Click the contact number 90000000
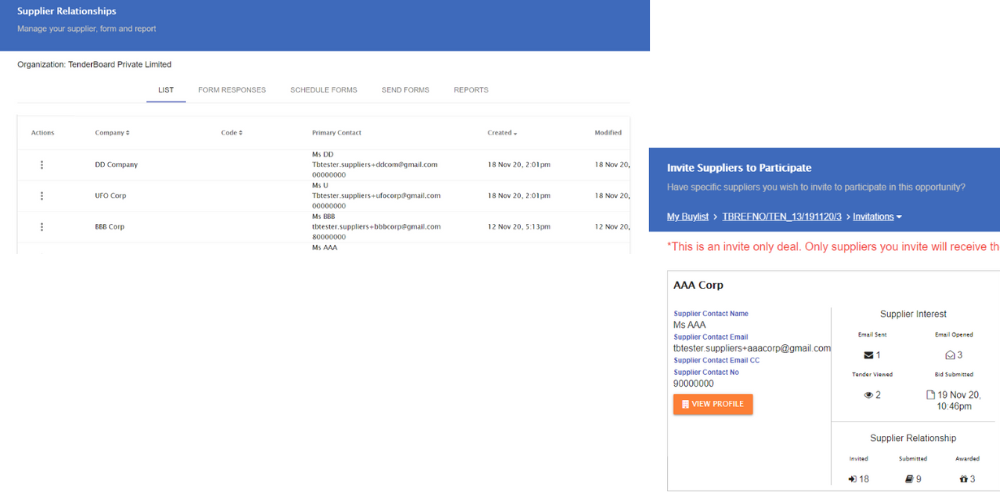The width and height of the screenshot is (1000, 500). pyautogui.click(x=694, y=384)
